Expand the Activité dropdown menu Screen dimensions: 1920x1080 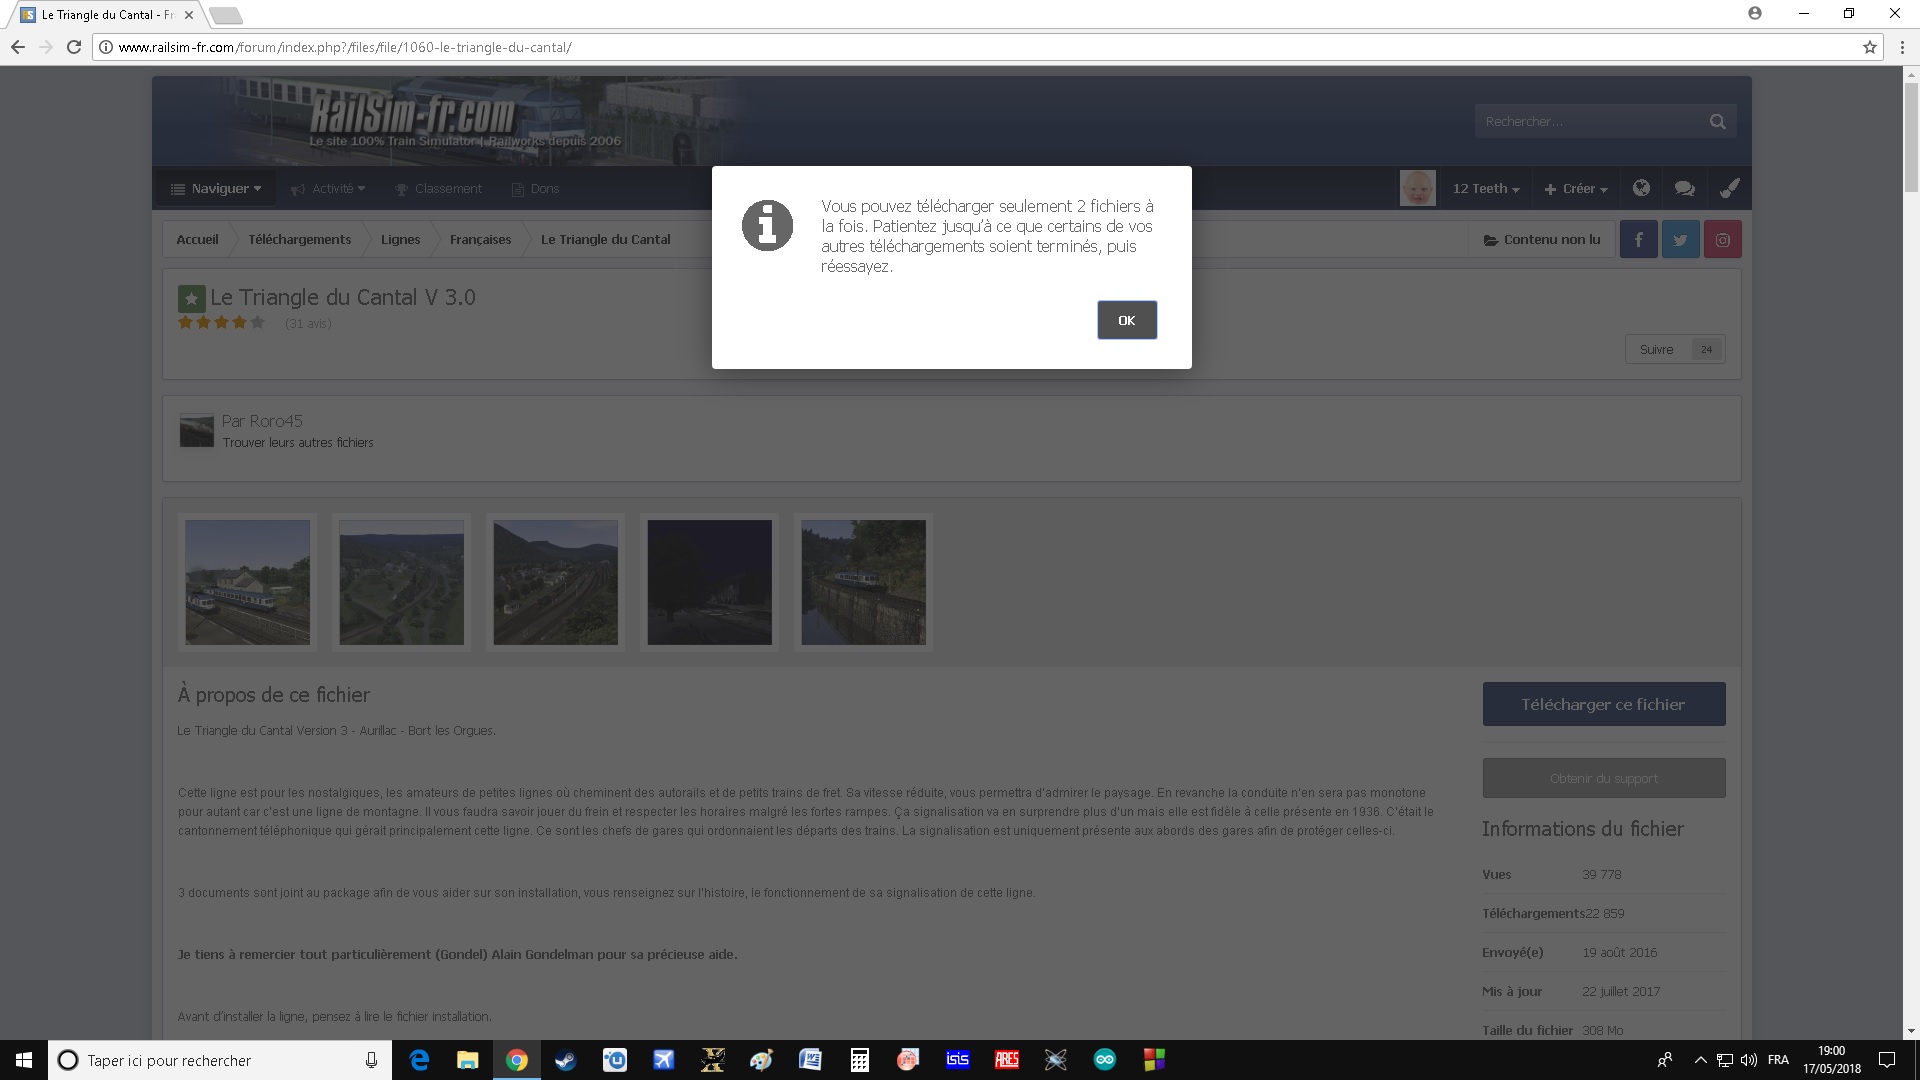[328, 188]
